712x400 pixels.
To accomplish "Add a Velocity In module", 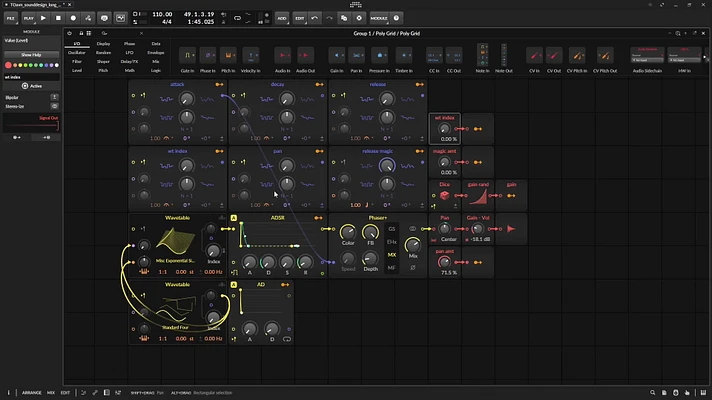I will [251, 56].
